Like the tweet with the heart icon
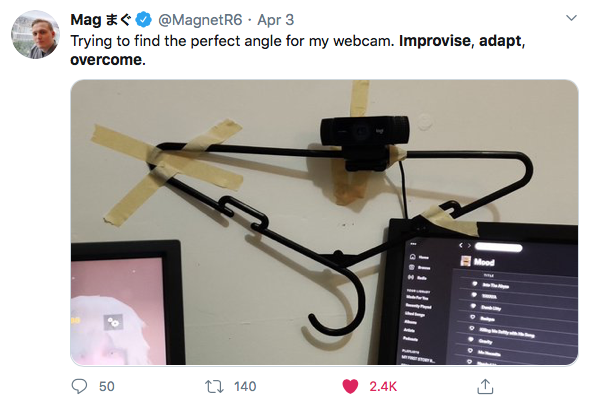 (x=350, y=386)
